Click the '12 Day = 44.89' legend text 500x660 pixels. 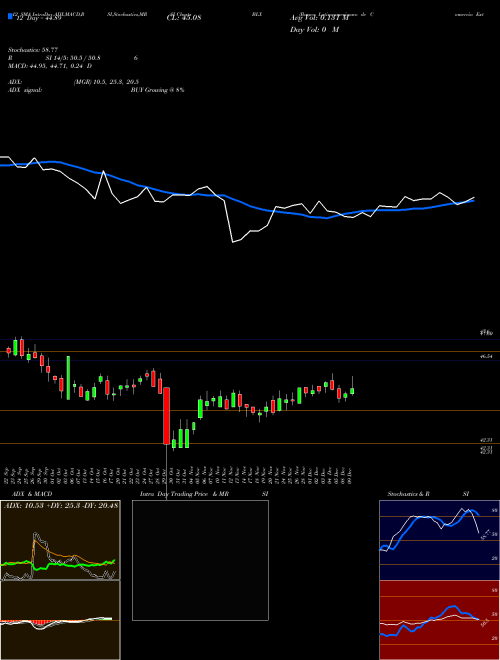pos(37,18)
